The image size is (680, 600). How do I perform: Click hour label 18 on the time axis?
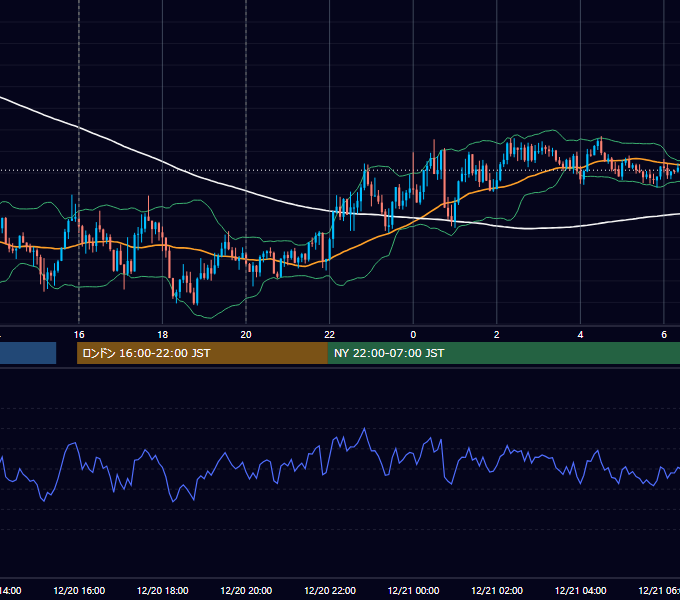tap(162, 335)
